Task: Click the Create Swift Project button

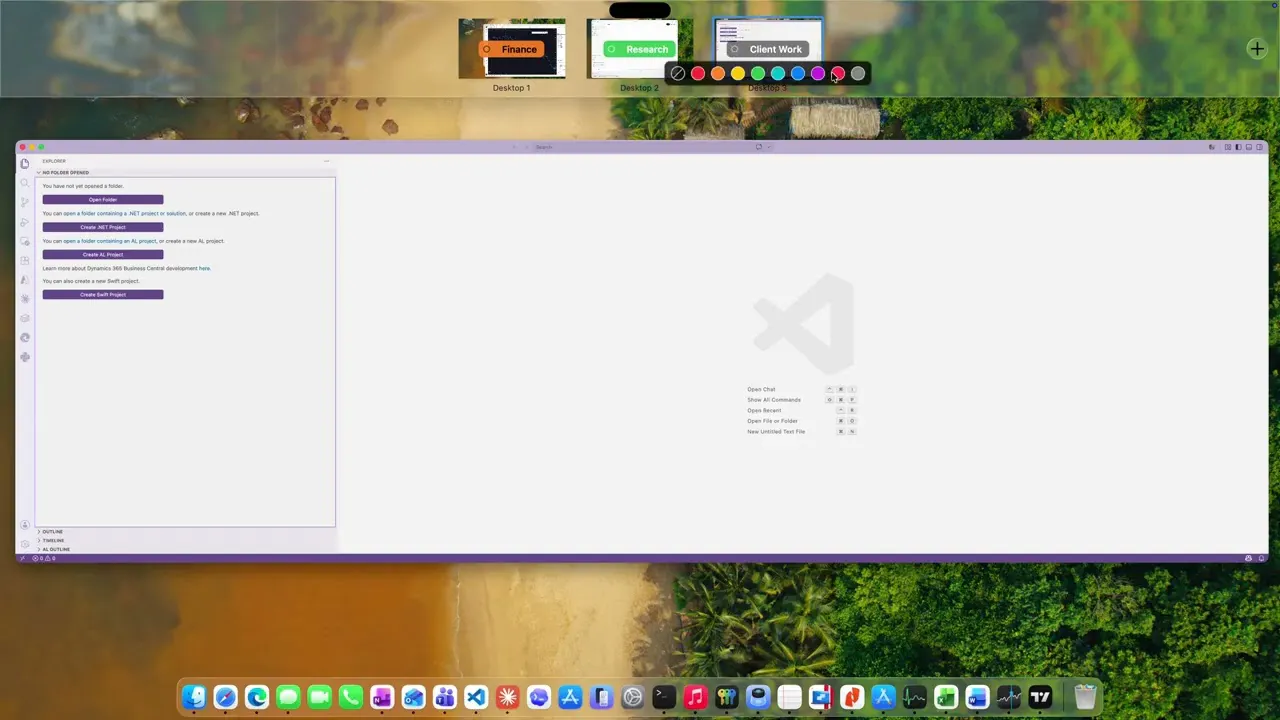Action: tap(103, 295)
